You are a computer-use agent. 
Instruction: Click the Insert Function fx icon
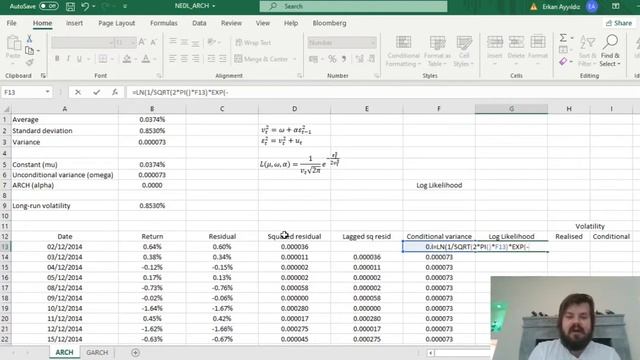(115, 92)
